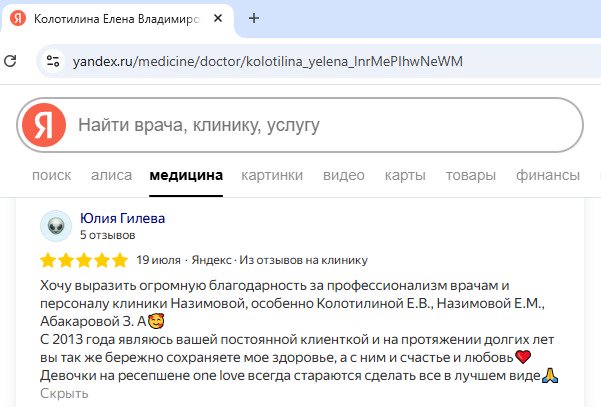Select the медицина tab
Image resolution: width=601 pixels, height=407 pixels.
[185, 175]
